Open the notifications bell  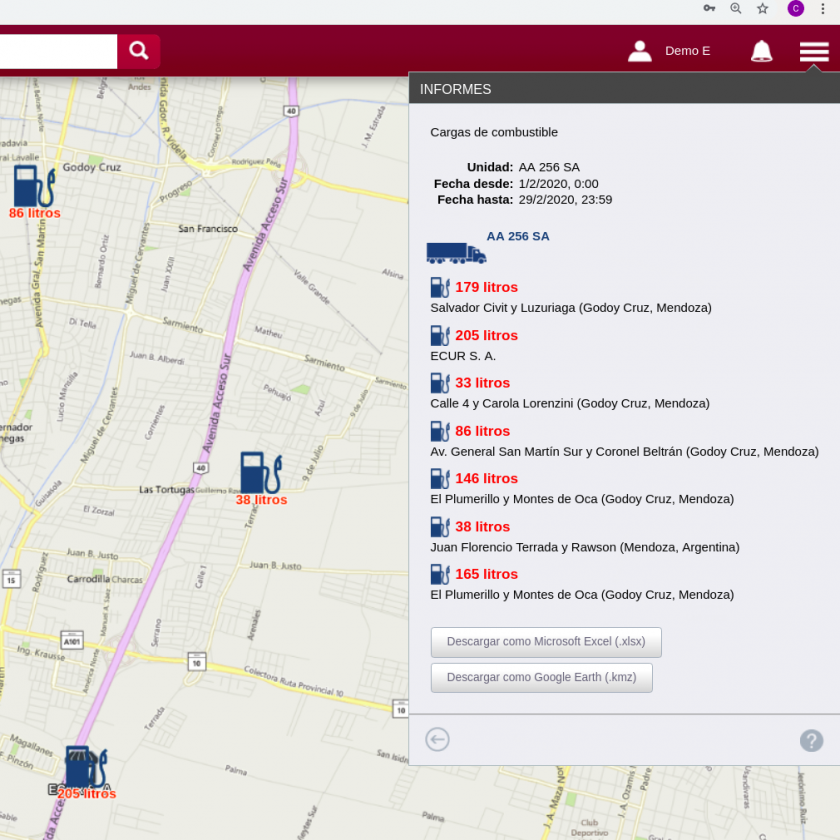761,51
